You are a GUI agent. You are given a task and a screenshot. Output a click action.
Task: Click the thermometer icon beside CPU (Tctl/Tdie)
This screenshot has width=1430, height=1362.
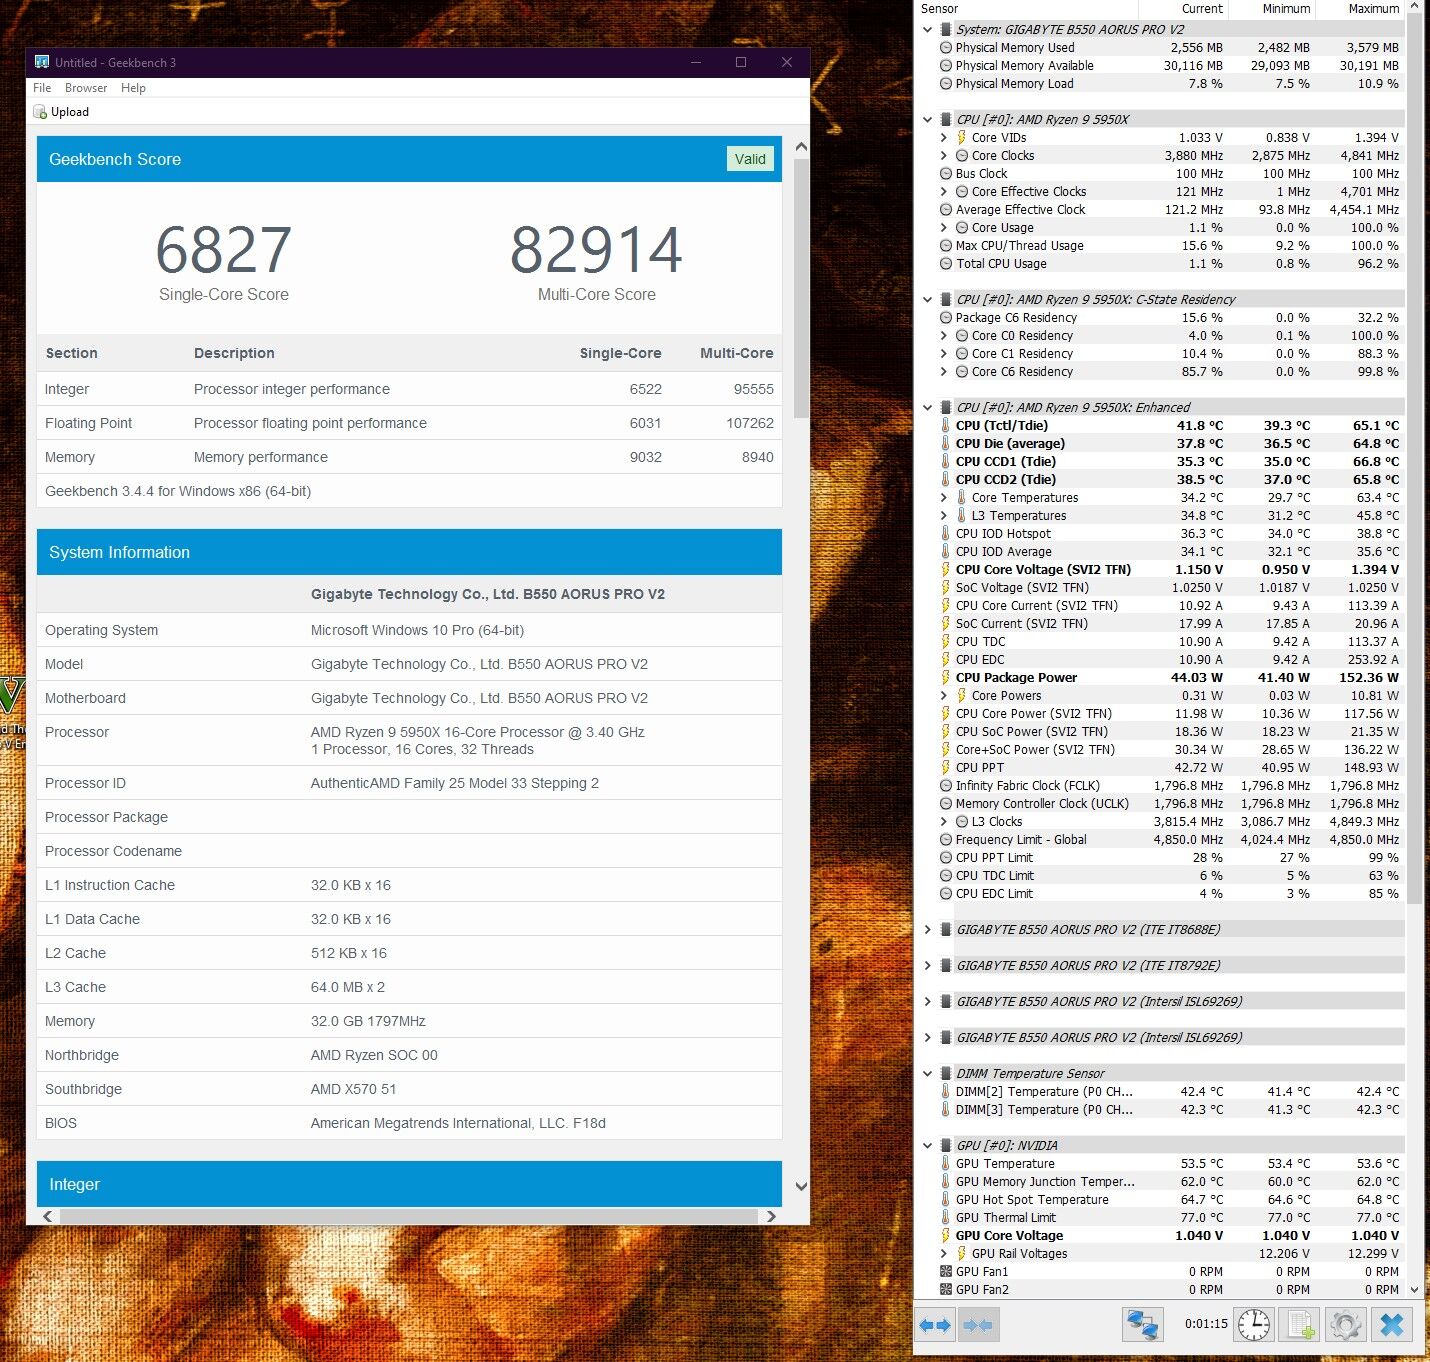(945, 425)
